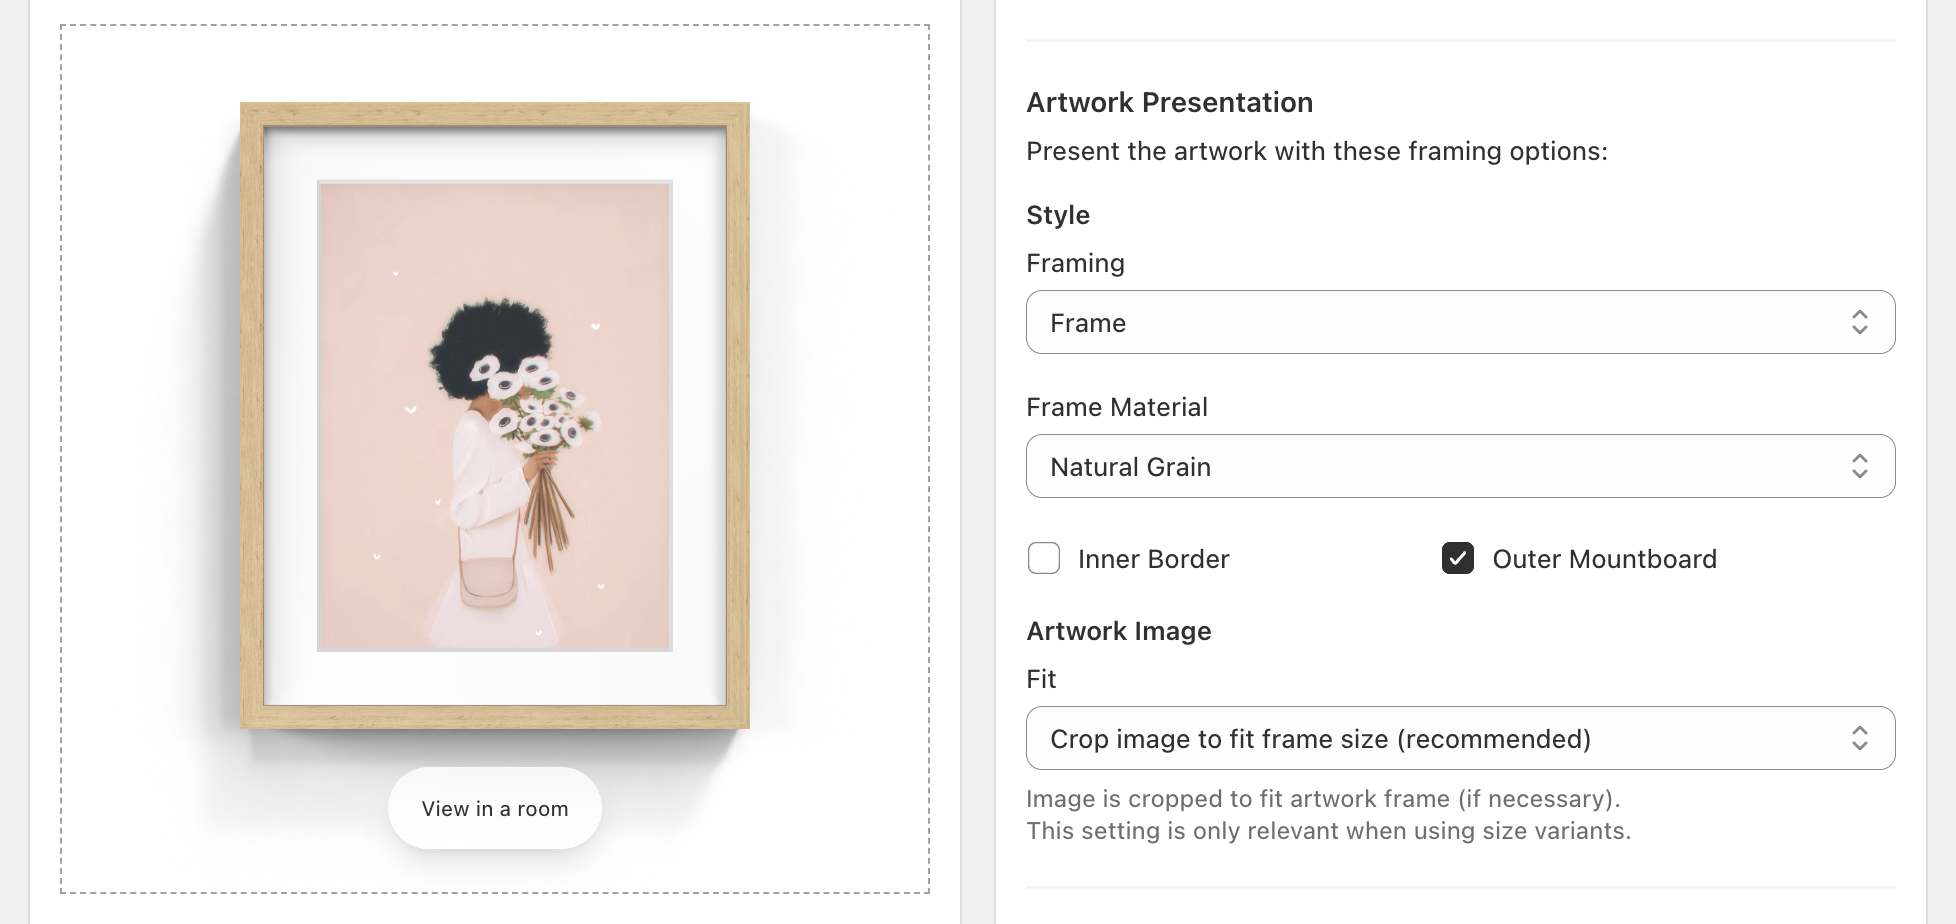
Task: Click the Inner Border label text
Action: coord(1152,559)
